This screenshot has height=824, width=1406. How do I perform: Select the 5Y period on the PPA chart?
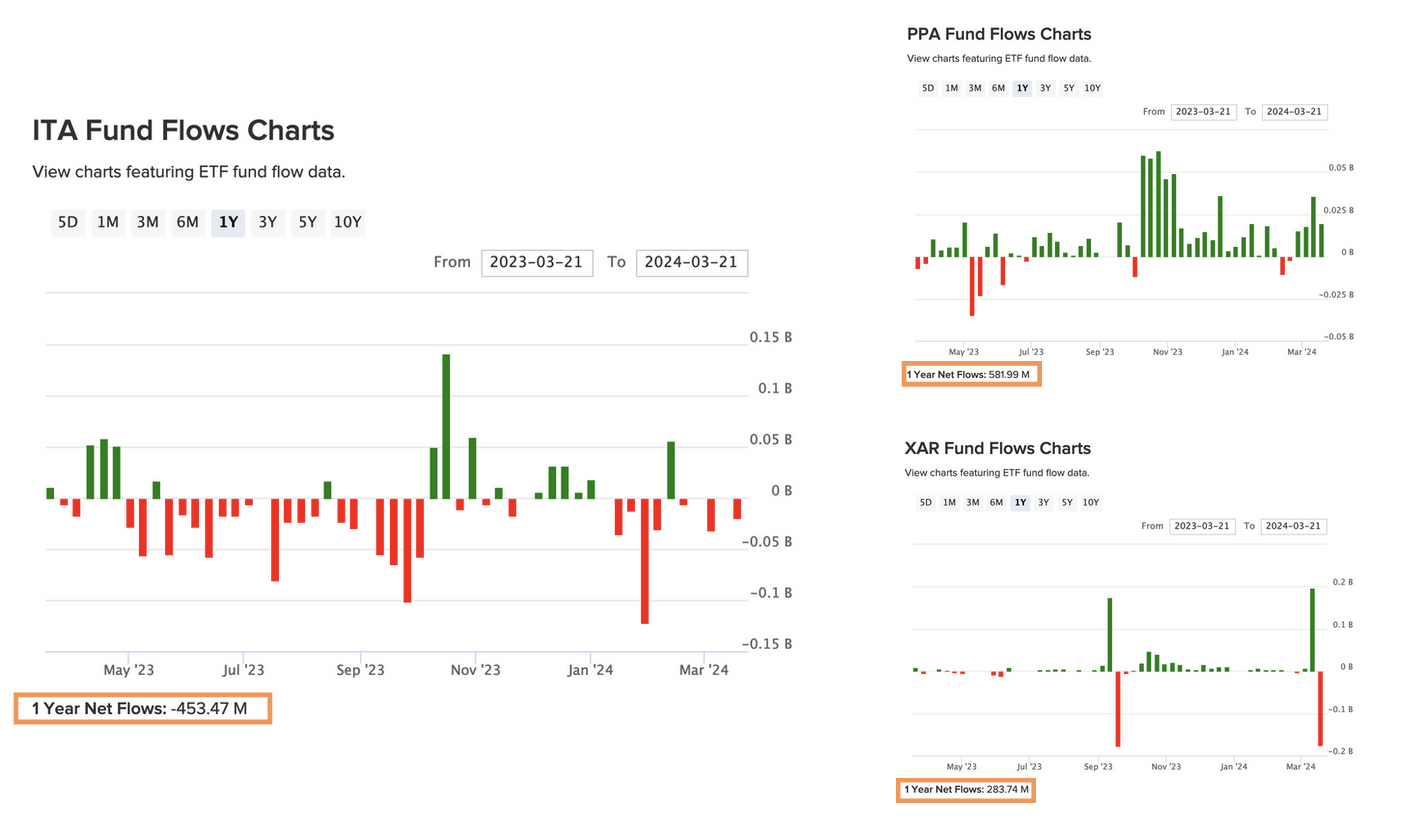point(1068,88)
